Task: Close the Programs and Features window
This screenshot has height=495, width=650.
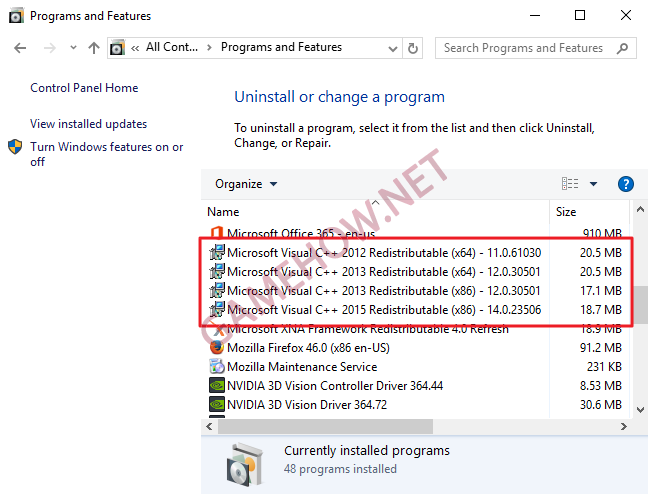Action: (626, 16)
